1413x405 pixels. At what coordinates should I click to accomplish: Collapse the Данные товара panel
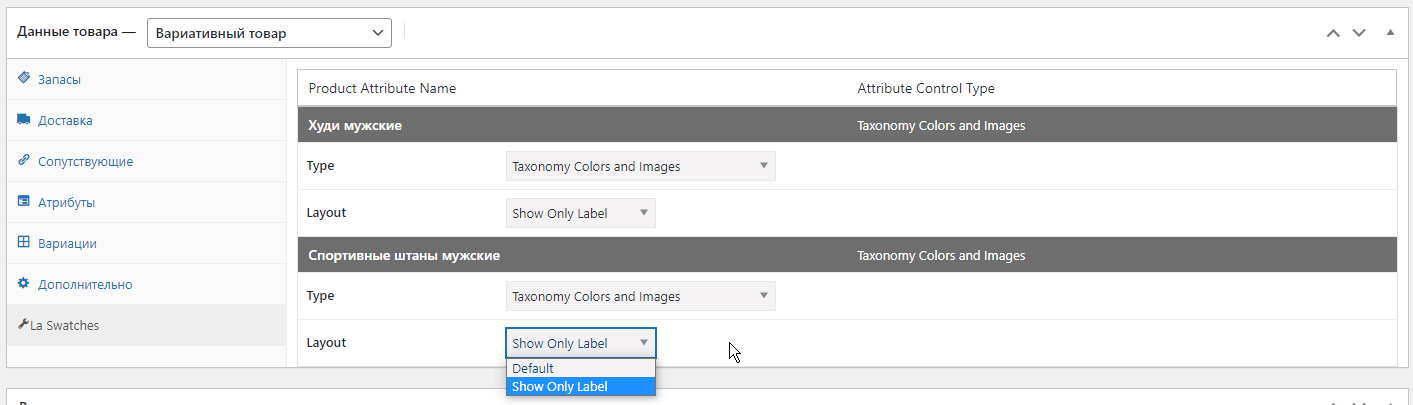point(1390,33)
